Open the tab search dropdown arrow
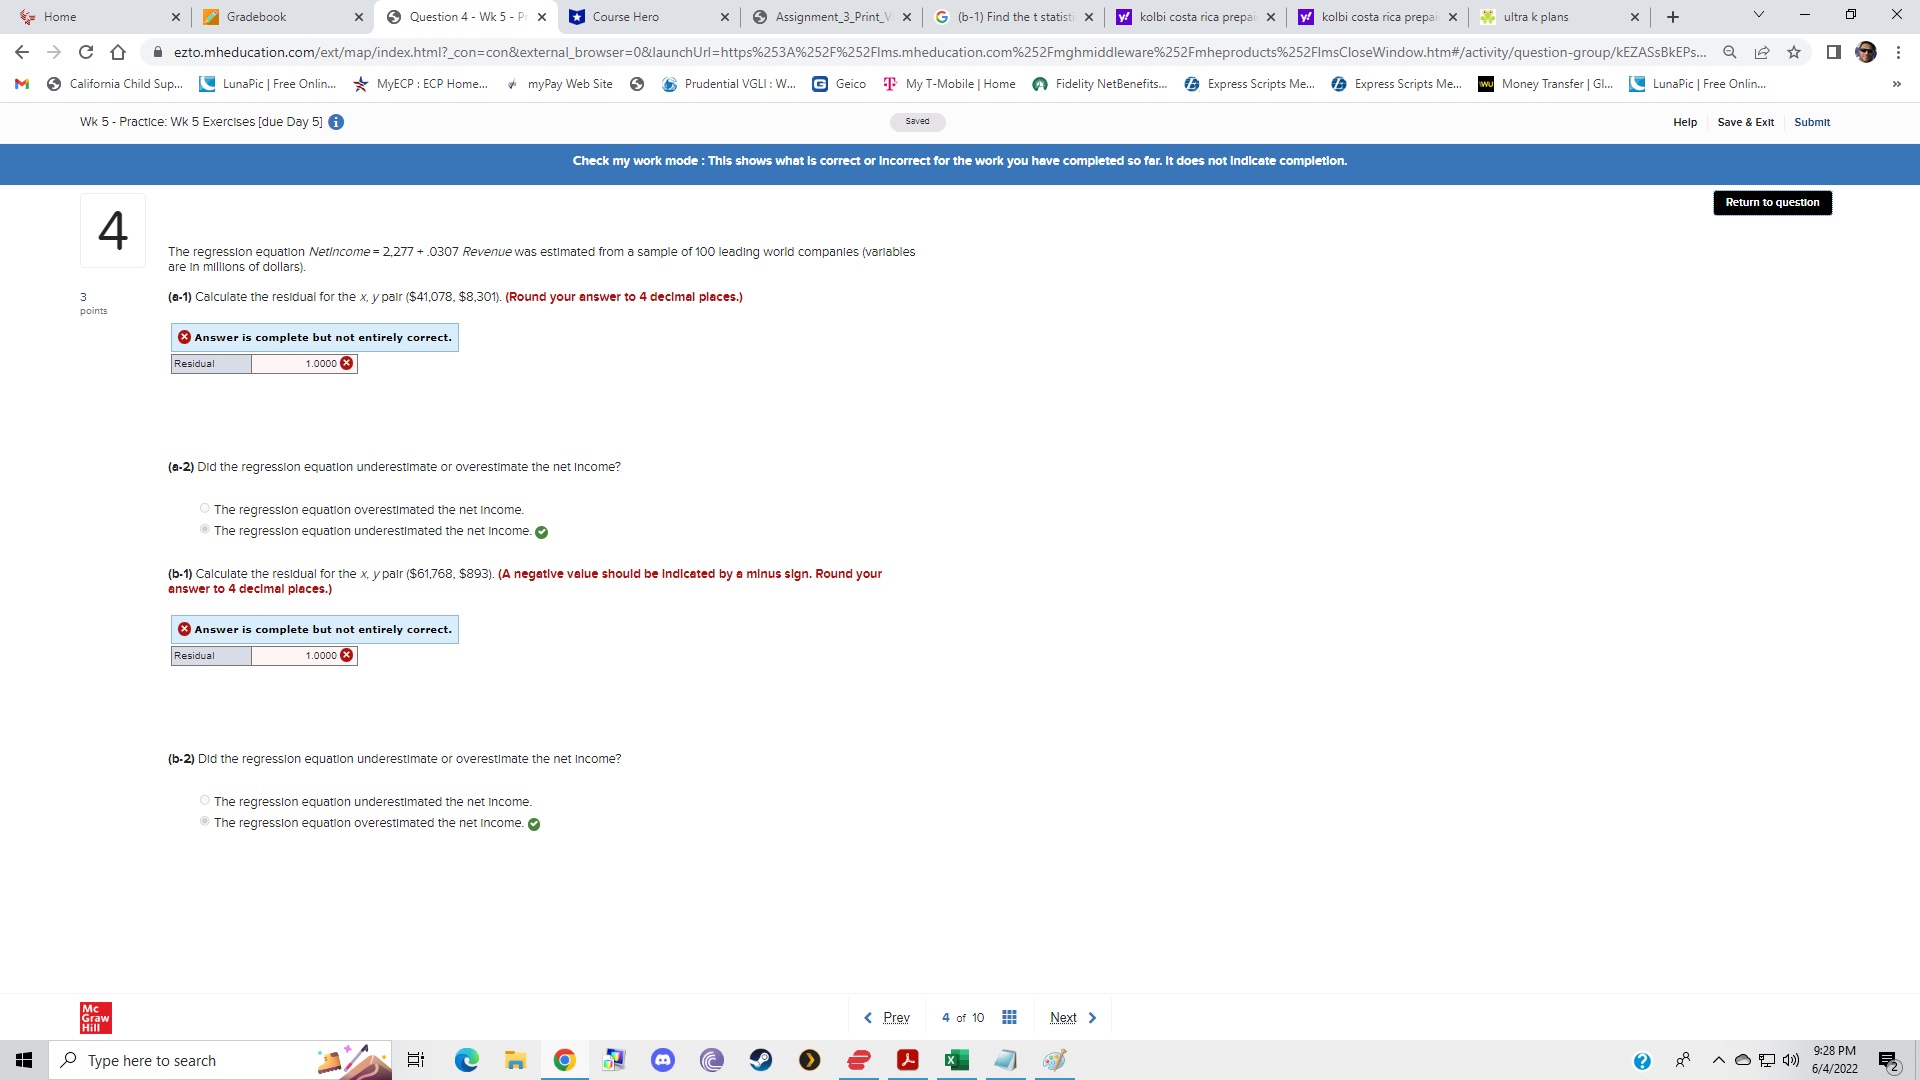 point(1758,16)
